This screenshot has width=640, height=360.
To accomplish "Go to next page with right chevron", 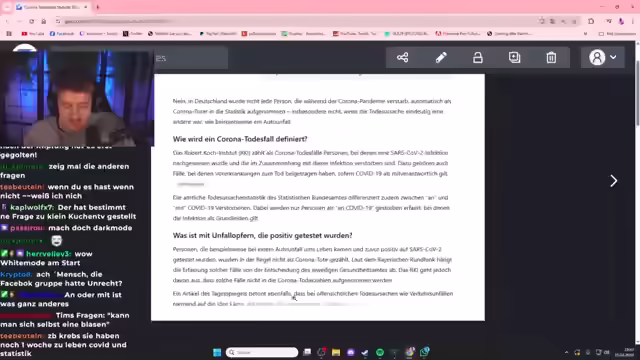I will click(613, 181).
